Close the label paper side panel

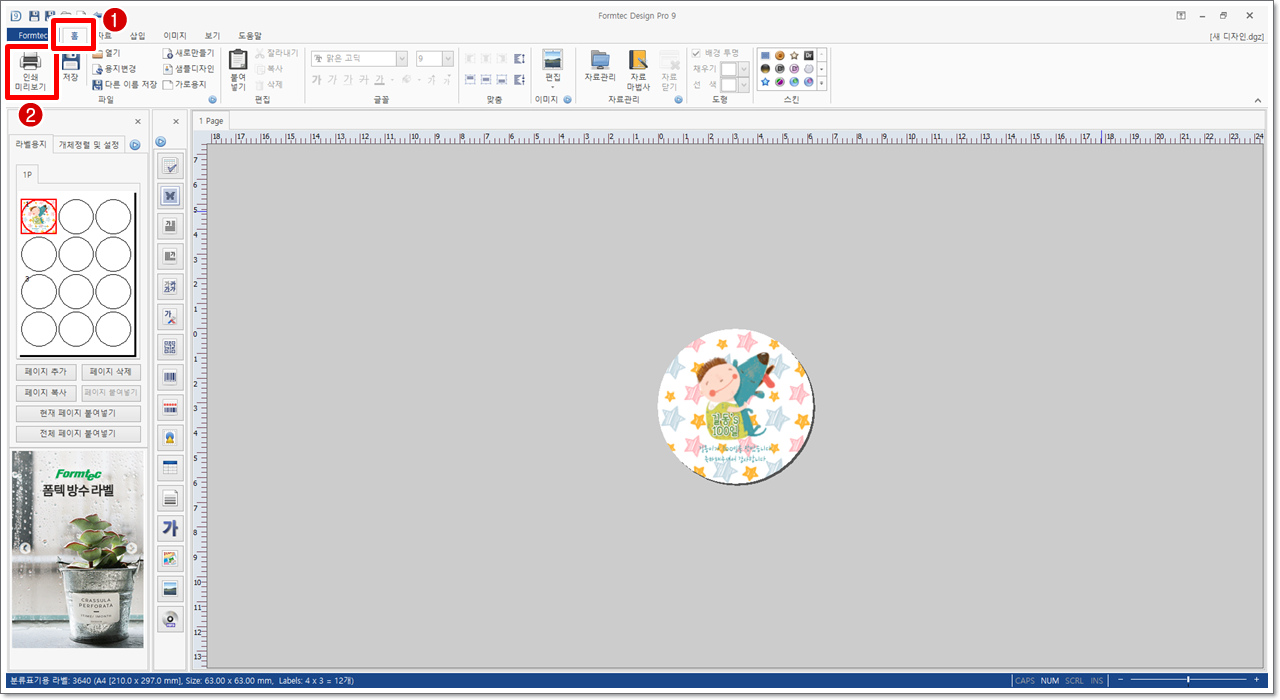pyautogui.click(x=138, y=121)
